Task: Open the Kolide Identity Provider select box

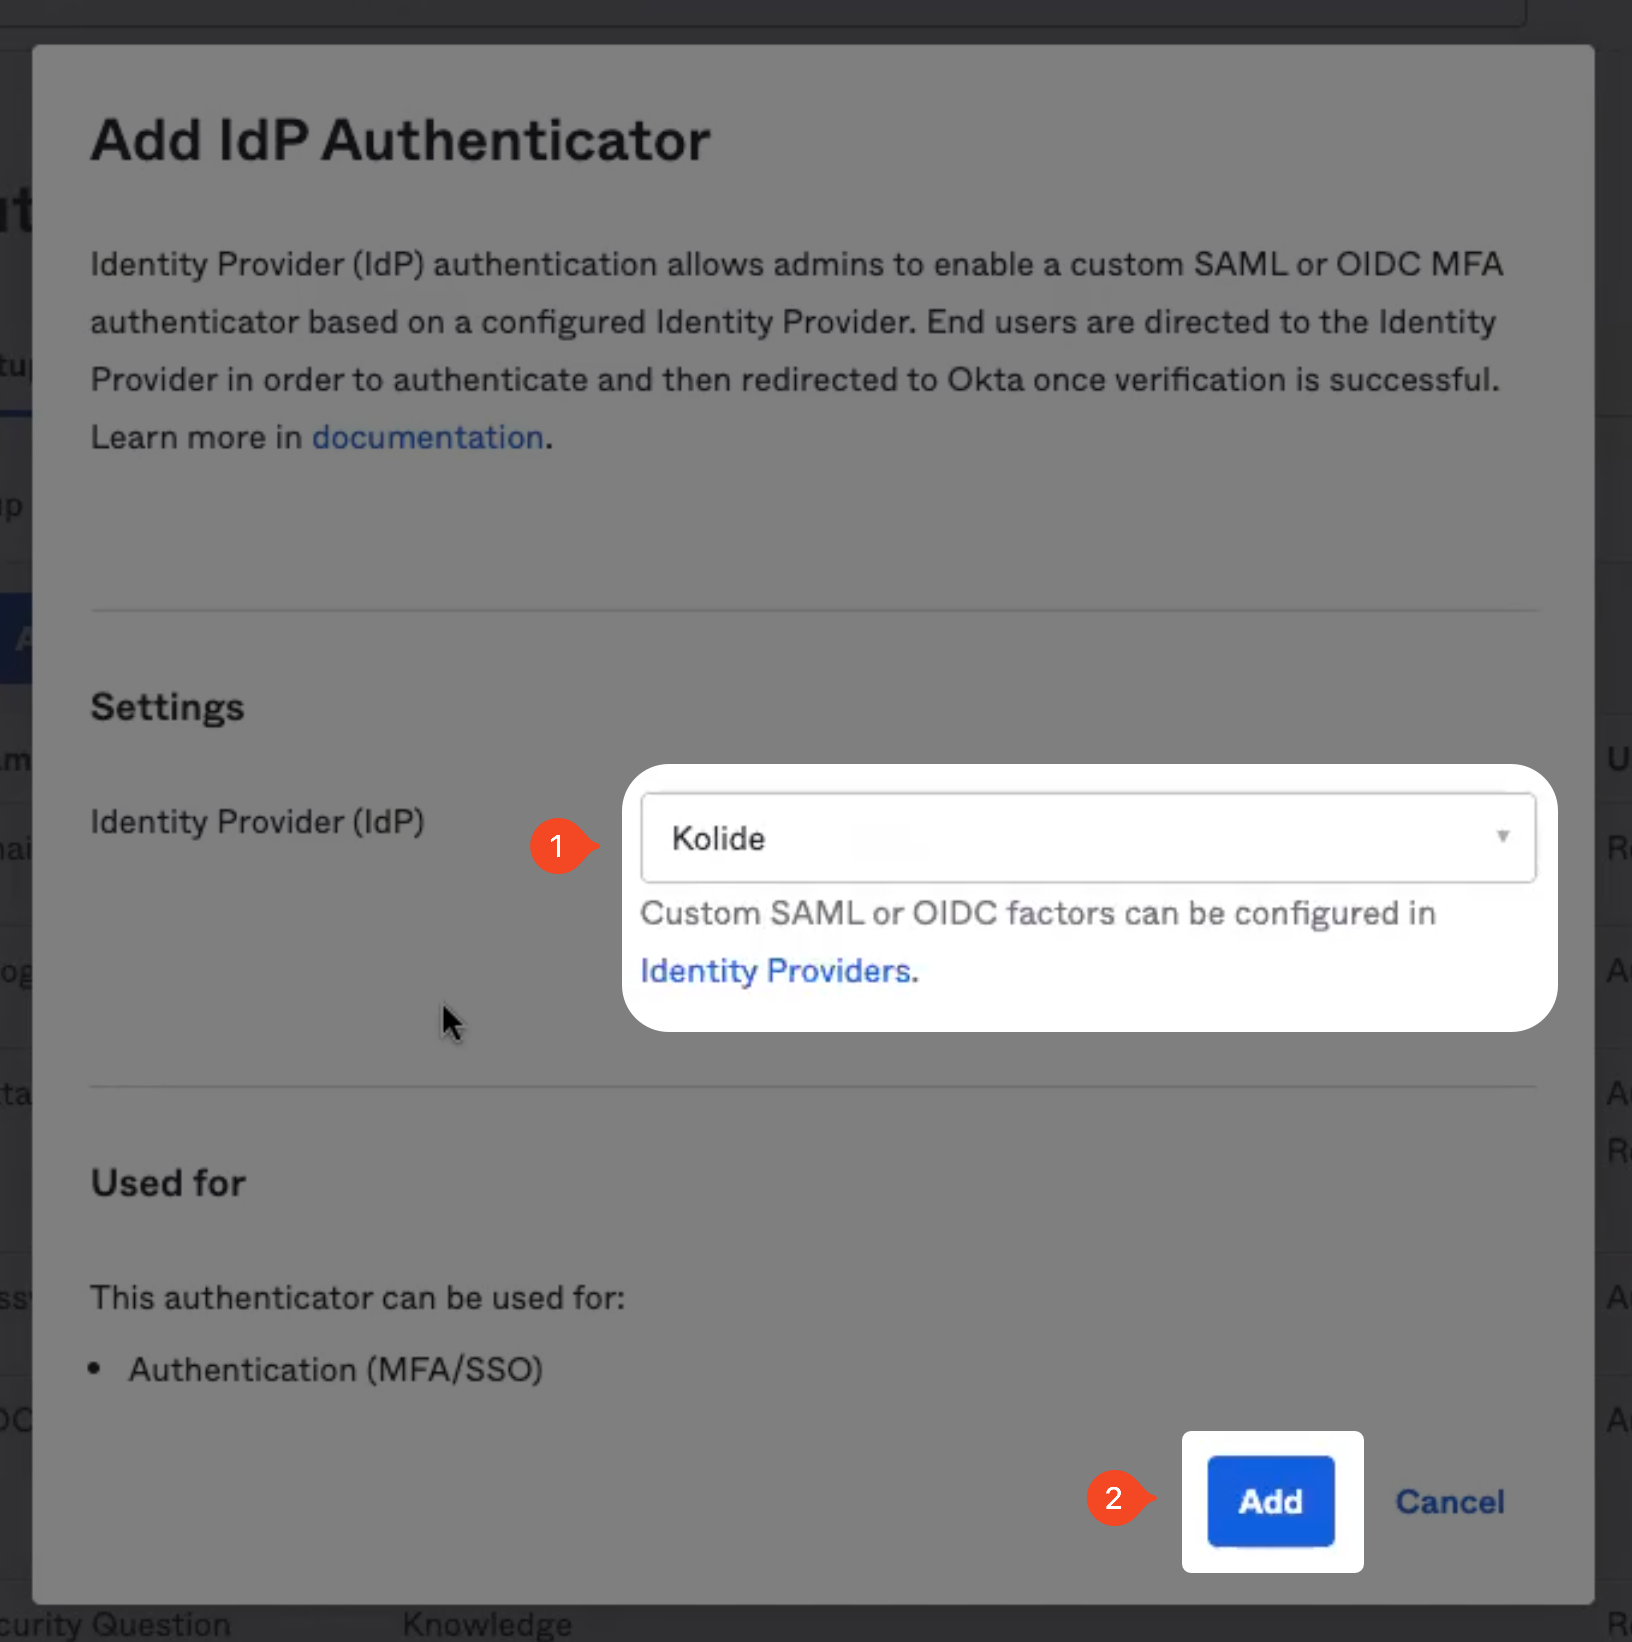Action: point(1088,838)
